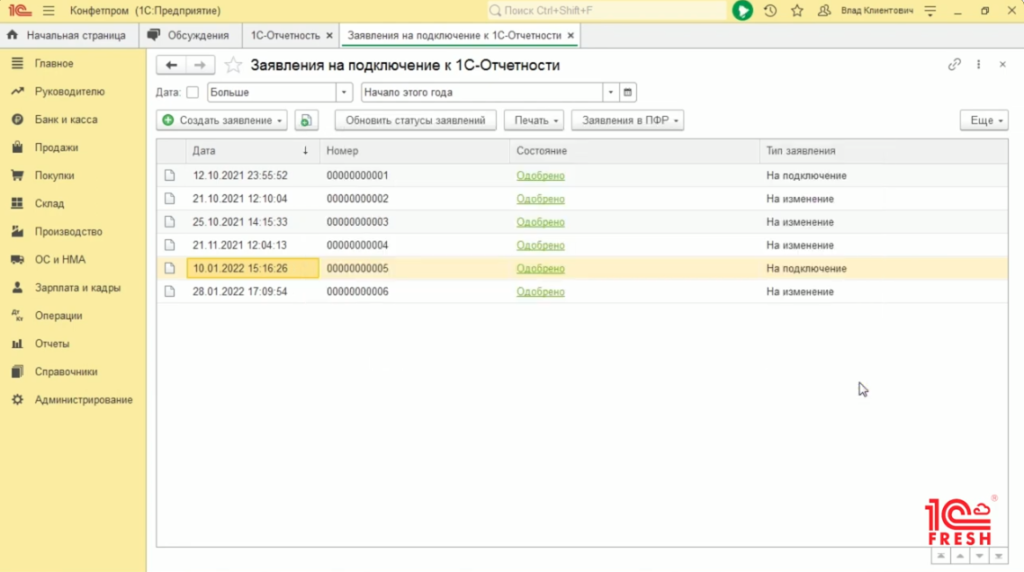Toggle the Дата filter checkbox
This screenshot has width=1024, height=572.
point(193,92)
